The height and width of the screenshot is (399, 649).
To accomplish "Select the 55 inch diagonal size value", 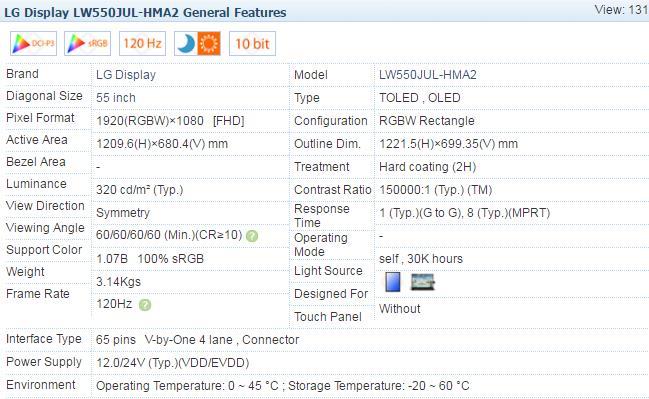I will (116, 98).
